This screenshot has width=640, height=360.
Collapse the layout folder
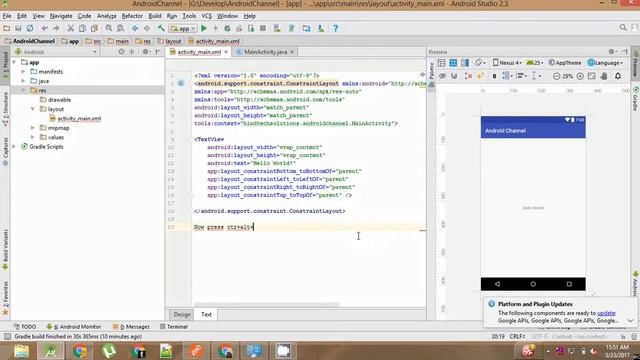(x=33, y=109)
